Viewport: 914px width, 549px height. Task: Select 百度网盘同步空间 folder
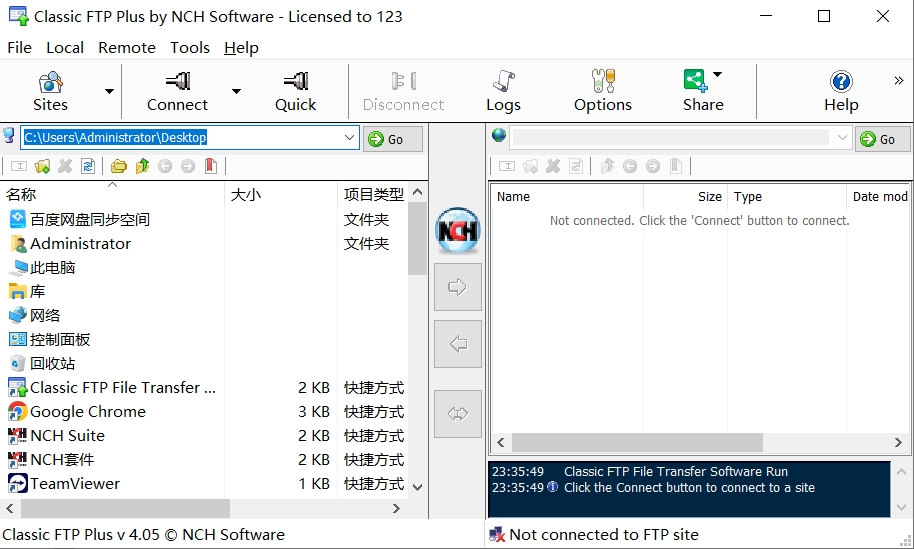(90, 220)
